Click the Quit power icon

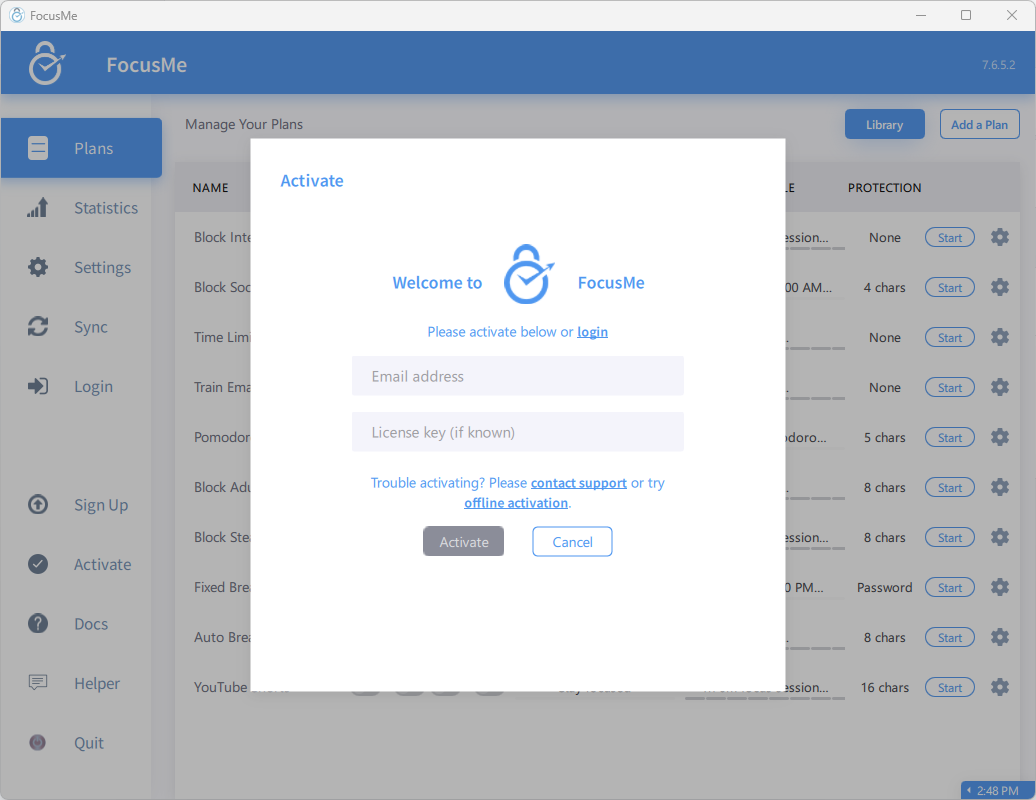[38, 743]
